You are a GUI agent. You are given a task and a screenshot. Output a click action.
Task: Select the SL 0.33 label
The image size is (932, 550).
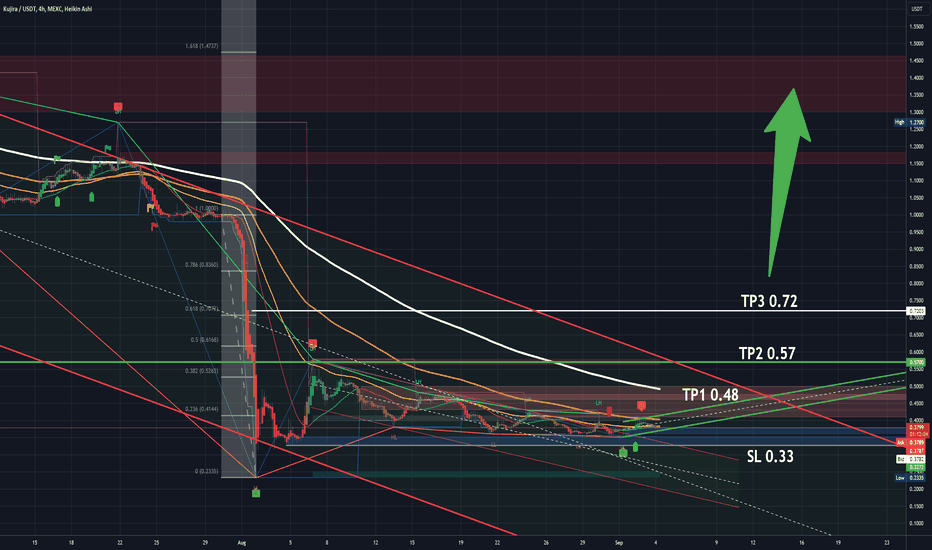pos(770,457)
